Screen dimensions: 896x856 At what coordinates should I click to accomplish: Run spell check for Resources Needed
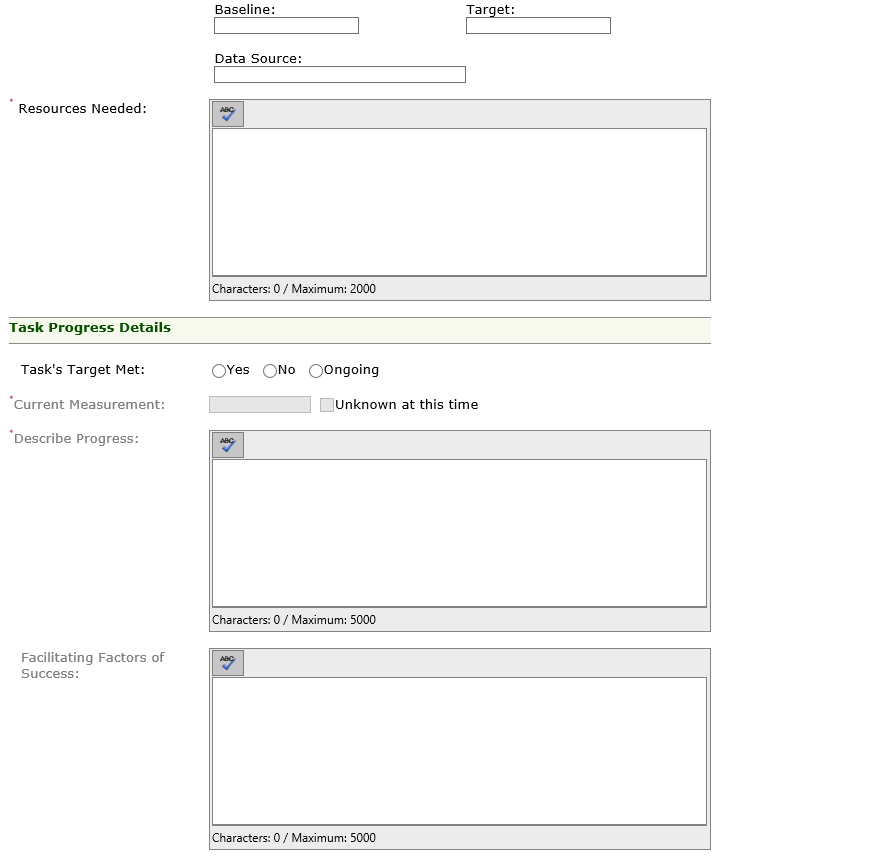[x=228, y=114]
